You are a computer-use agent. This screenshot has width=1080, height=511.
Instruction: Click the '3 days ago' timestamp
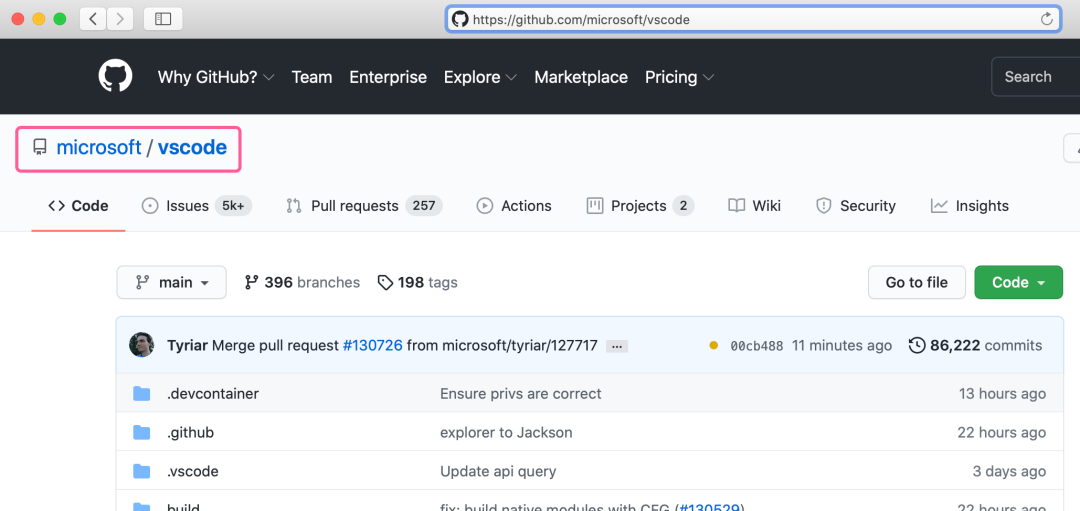[x=1009, y=472]
